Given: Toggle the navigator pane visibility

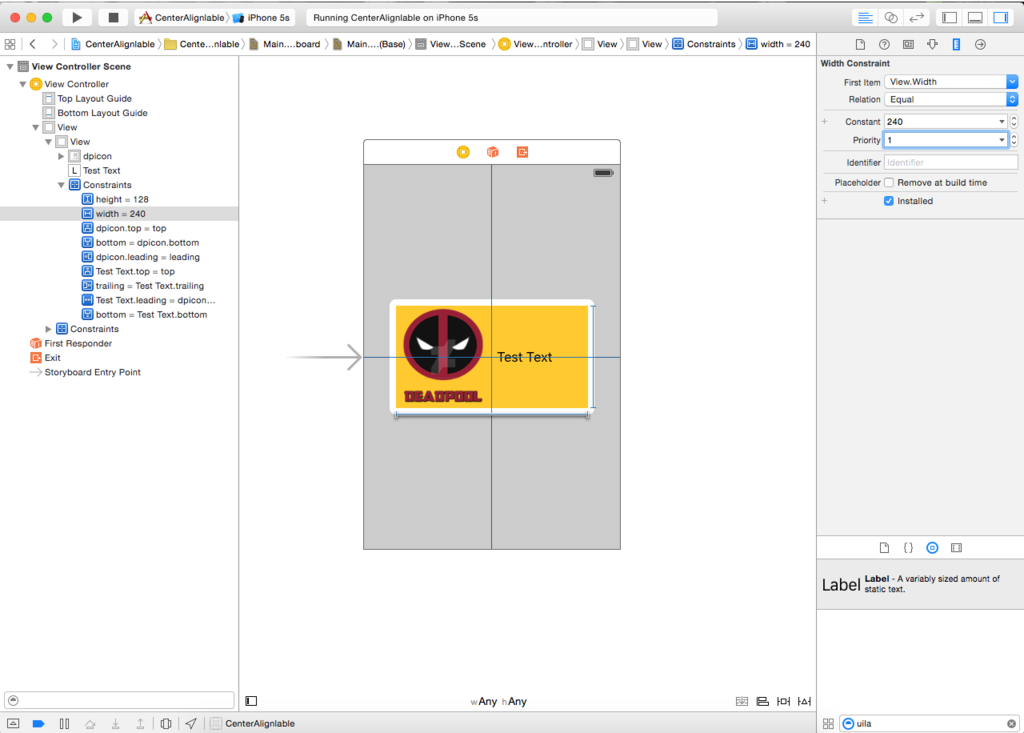Looking at the screenshot, I should tap(949, 18).
